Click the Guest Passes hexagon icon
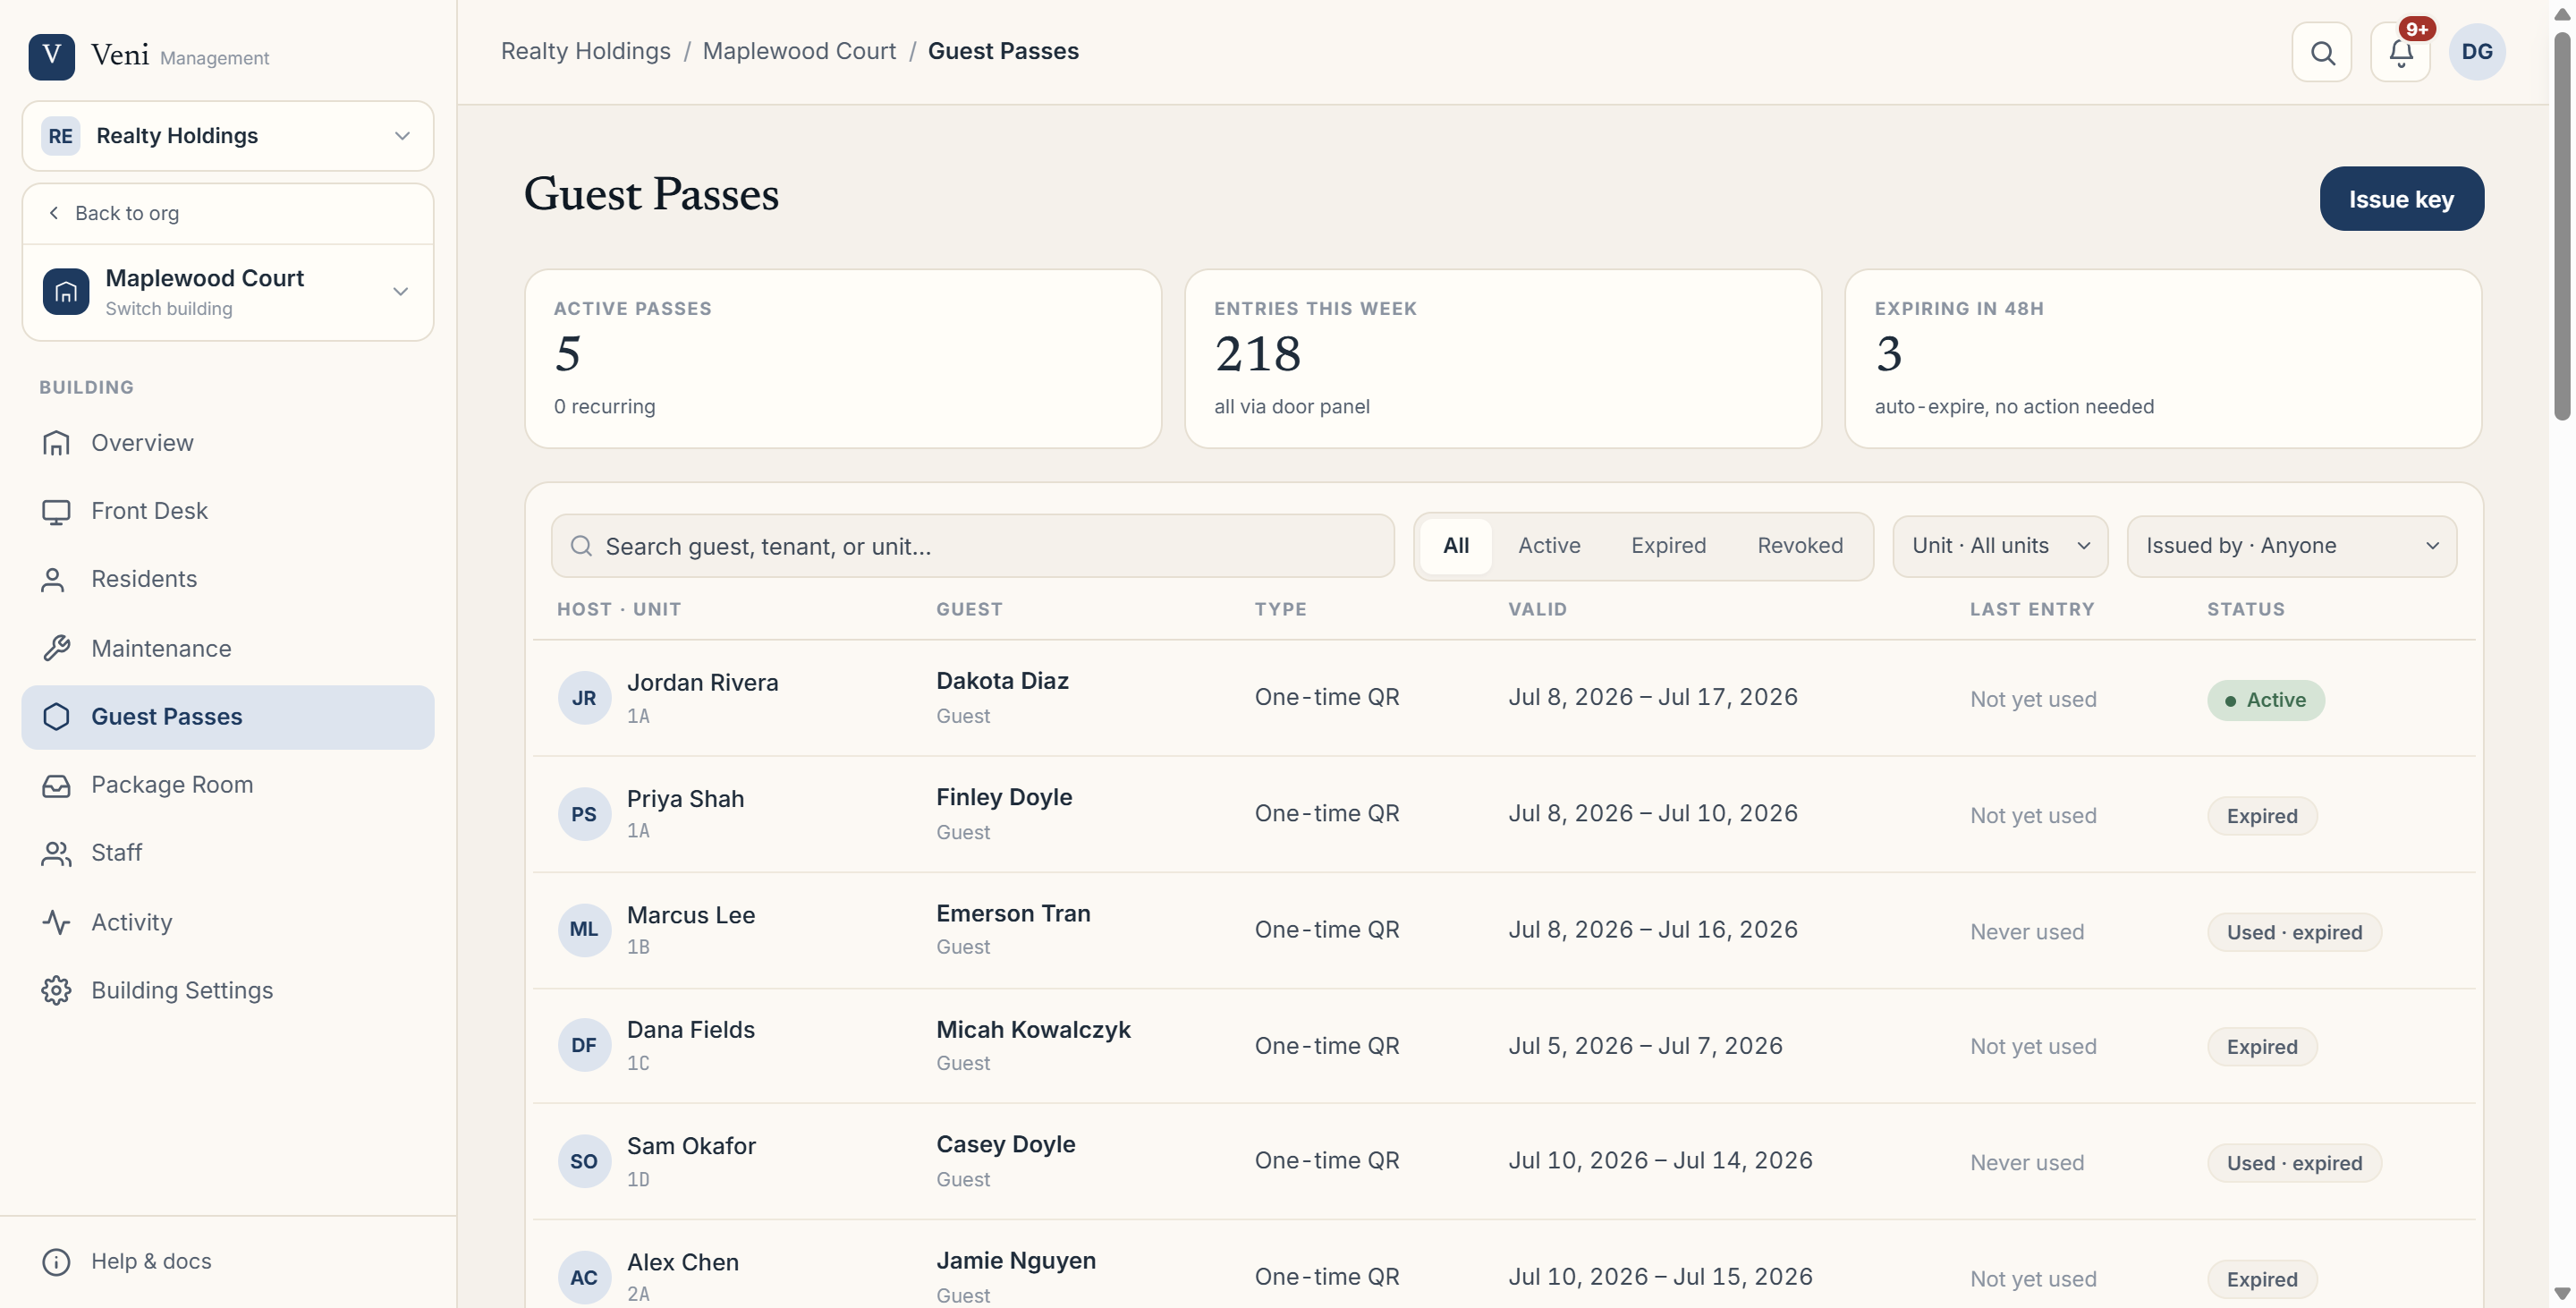Viewport: 2576px width, 1308px height. [56, 717]
